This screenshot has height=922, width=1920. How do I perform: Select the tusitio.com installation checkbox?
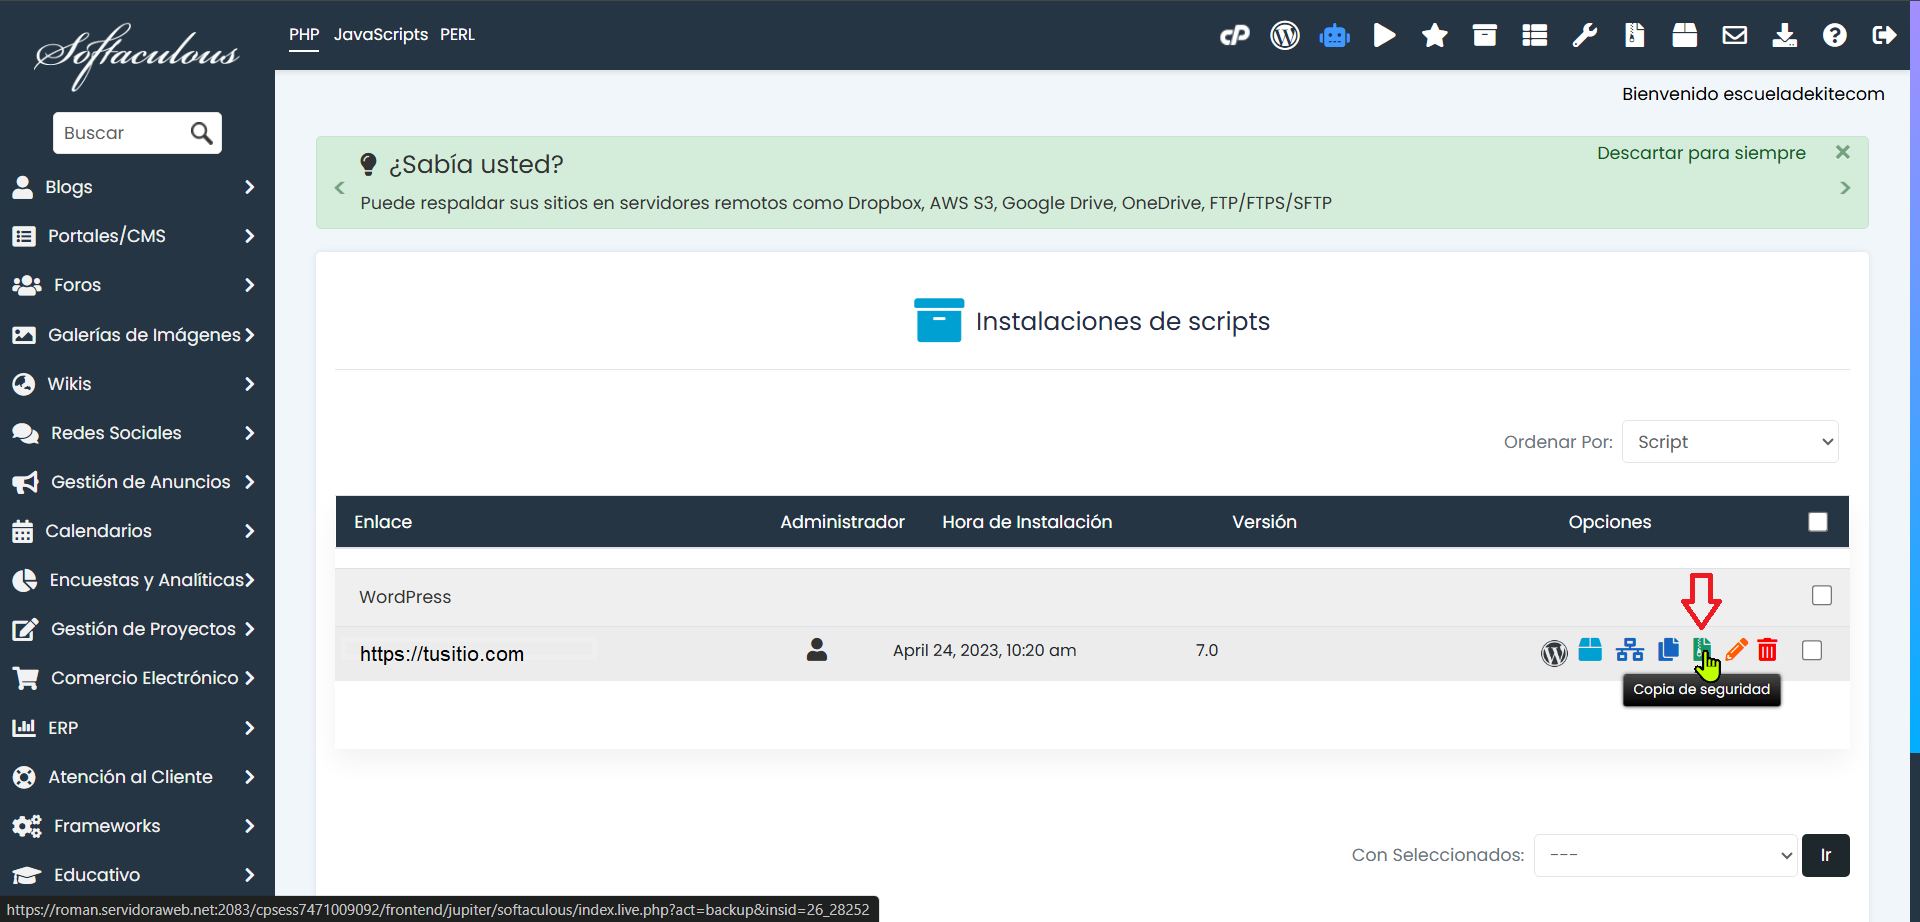(1812, 651)
